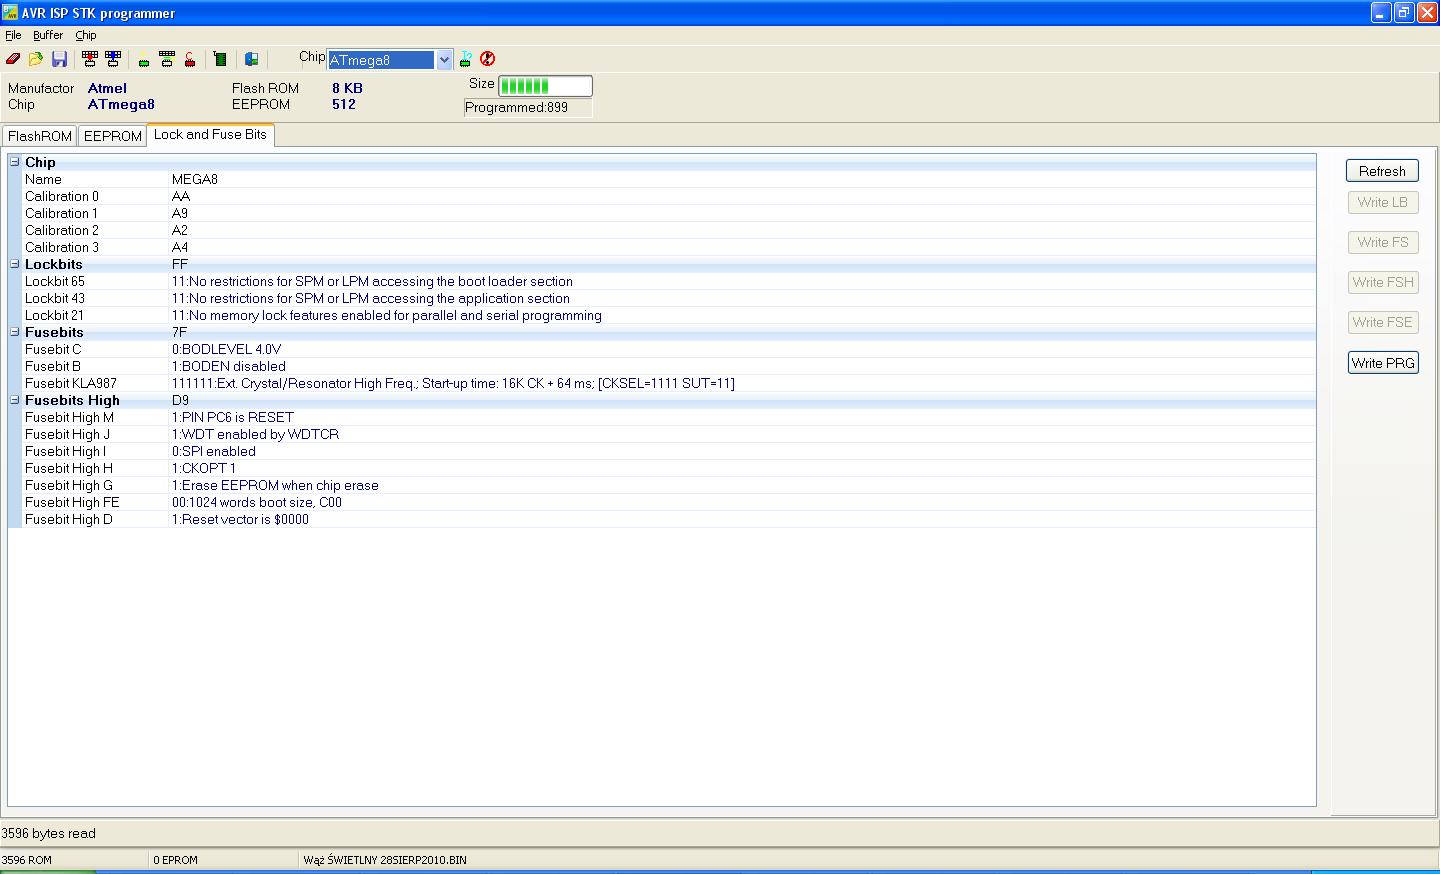Click the Lockbit 43 row label
1440x874 pixels.
click(x=55, y=298)
